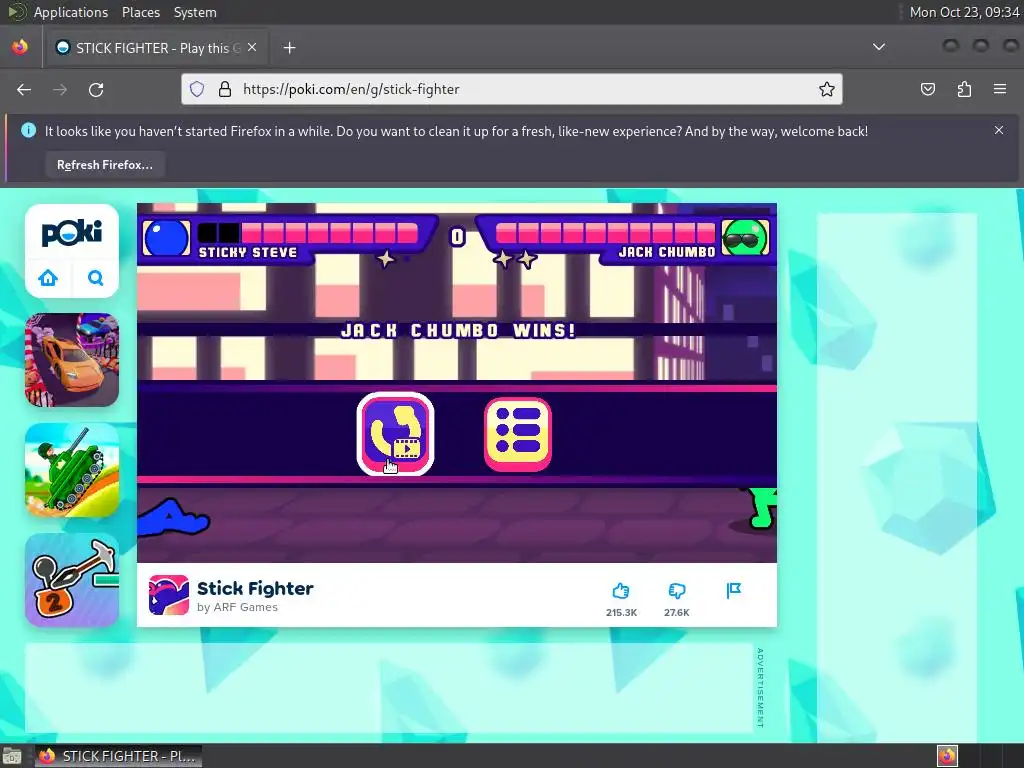This screenshot has width=1024, height=768.
Task: Go back to previous page
Action: tap(24, 89)
